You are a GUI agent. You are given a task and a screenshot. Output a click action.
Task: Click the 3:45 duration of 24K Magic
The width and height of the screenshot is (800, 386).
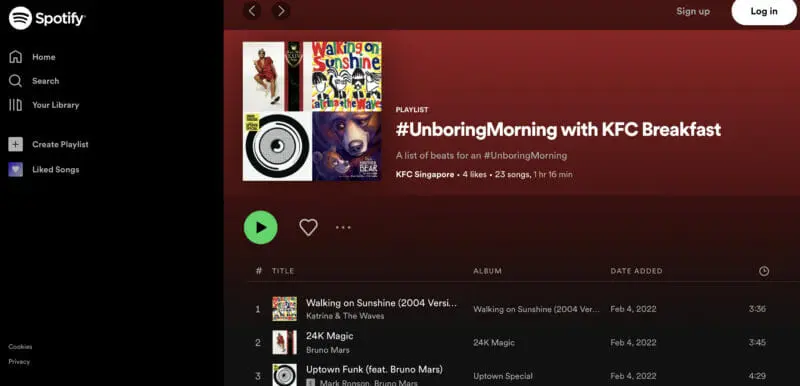point(757,343)
